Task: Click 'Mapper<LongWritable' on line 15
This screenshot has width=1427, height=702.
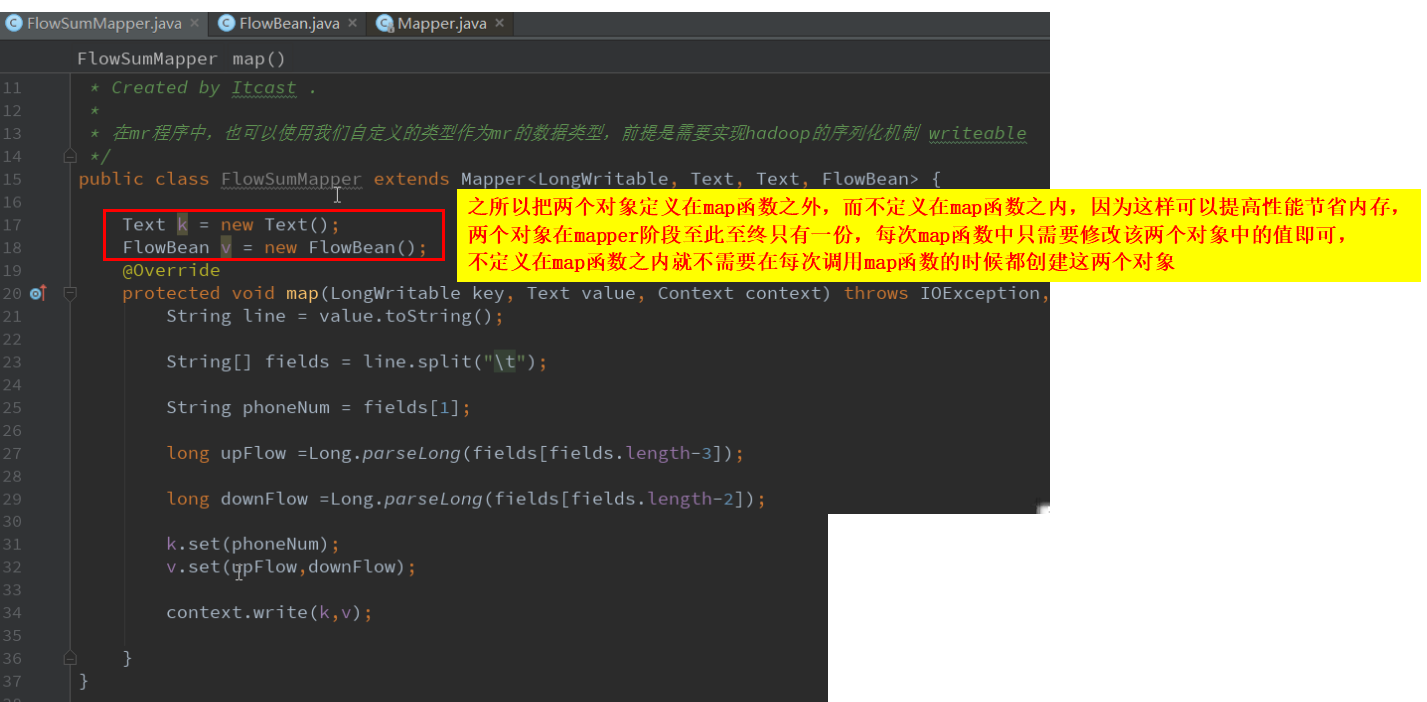Action: pyautogui.click(x=564, y=179)
